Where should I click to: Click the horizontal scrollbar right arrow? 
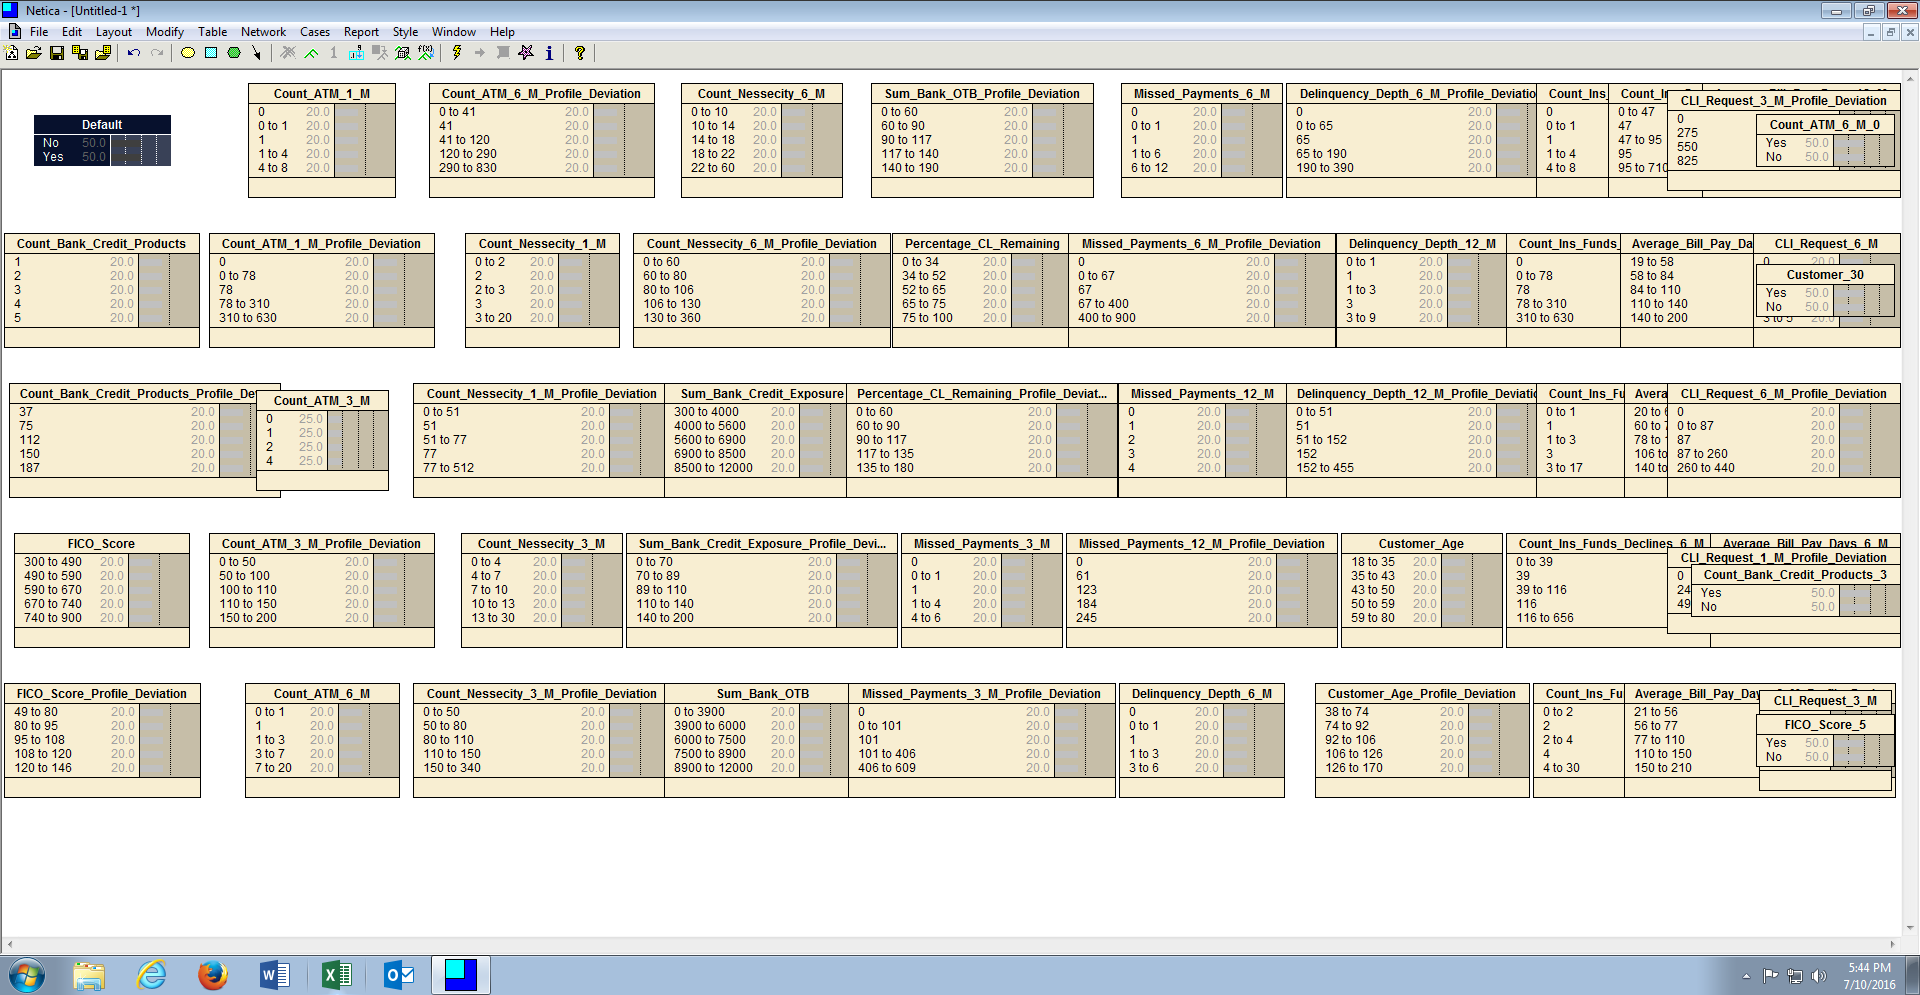[1892, 944]
